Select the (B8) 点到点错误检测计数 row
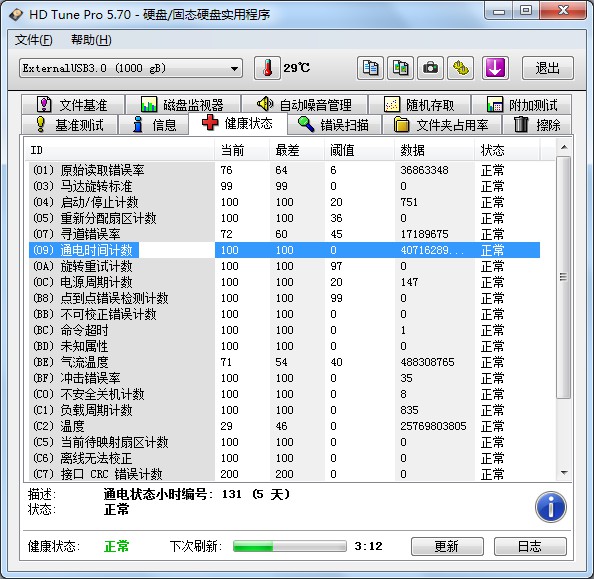Viewport: 594px width, 579px height. pyautogui.click(x=284, y=298)
